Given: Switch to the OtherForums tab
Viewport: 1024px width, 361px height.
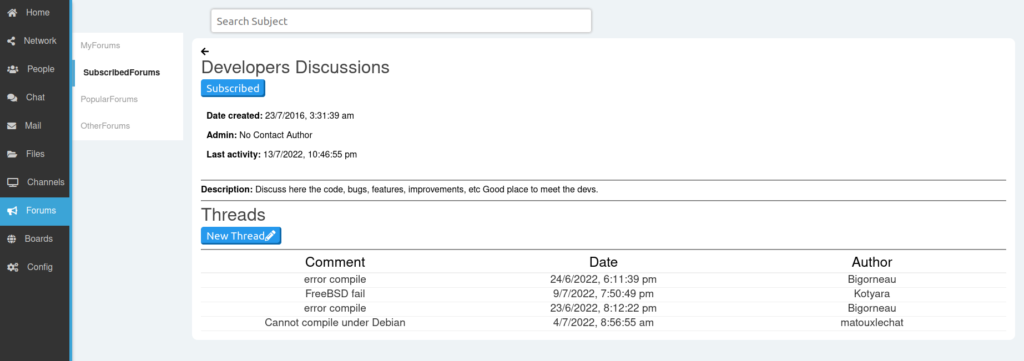Looking at the screenshot, I should click(x=105, y=125).
